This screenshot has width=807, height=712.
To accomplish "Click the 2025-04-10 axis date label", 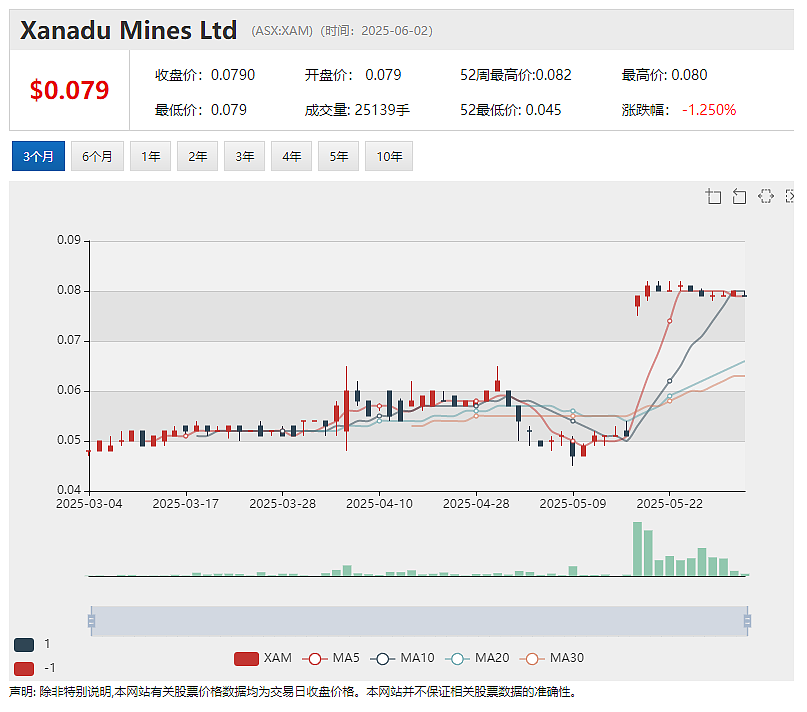I will [379, 503].
